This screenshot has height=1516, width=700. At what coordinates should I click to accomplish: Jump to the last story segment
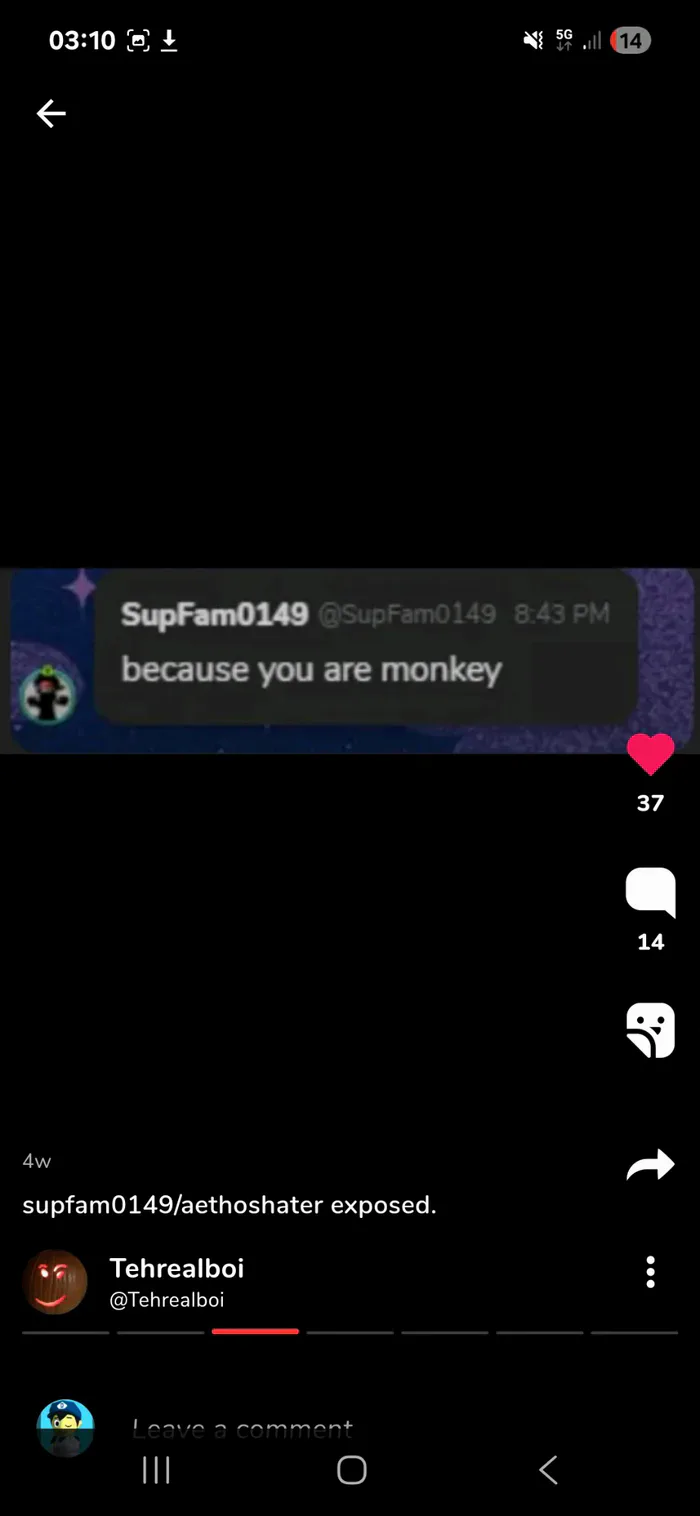[x=634, y=1332]
